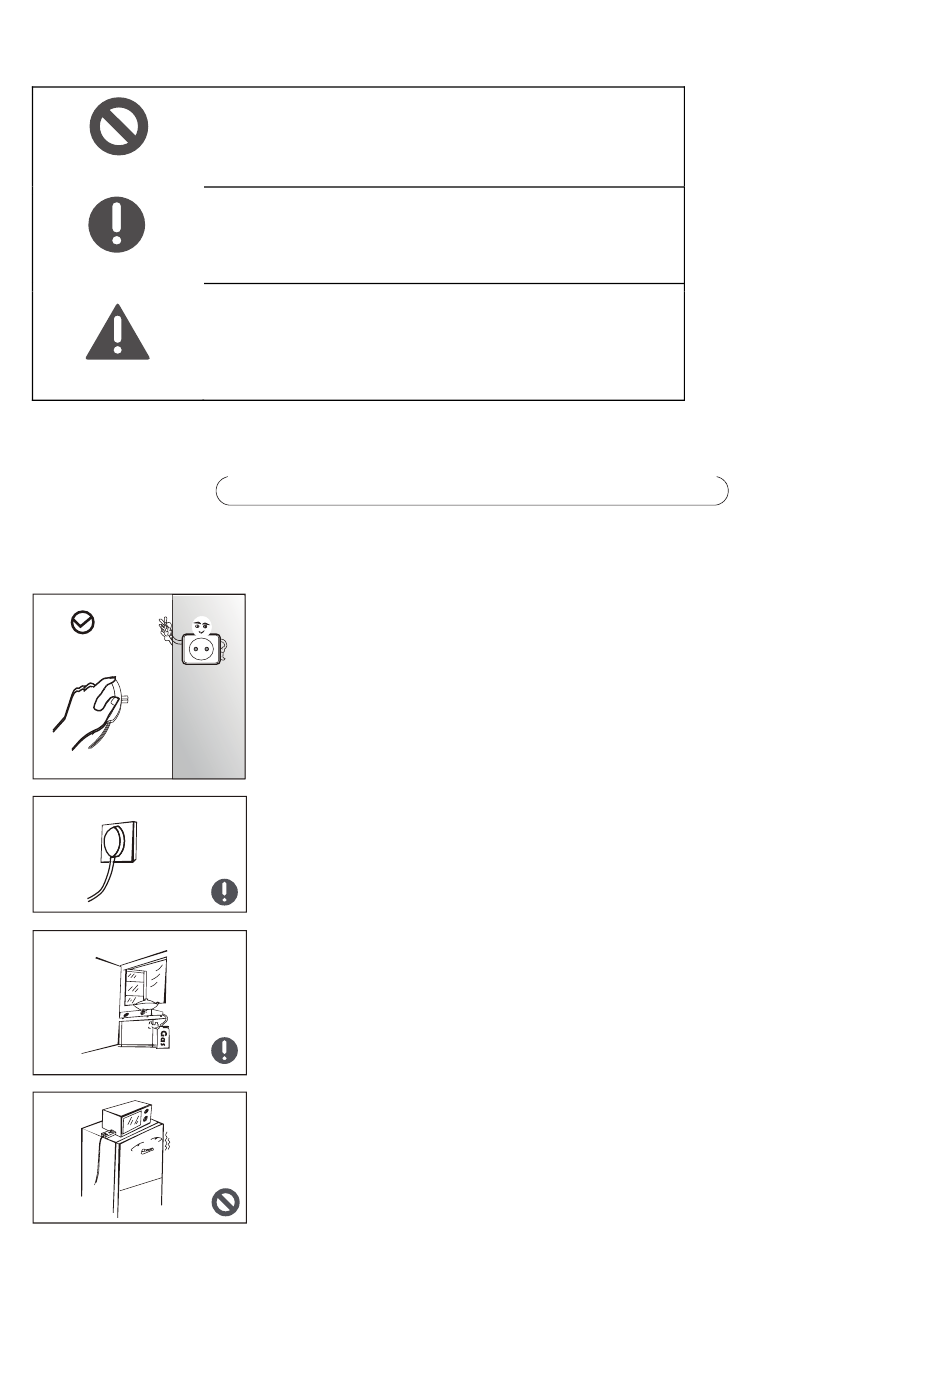Click the checkmark circle above the hand
Screen dimensions: 950x1389
click(84, 623)
